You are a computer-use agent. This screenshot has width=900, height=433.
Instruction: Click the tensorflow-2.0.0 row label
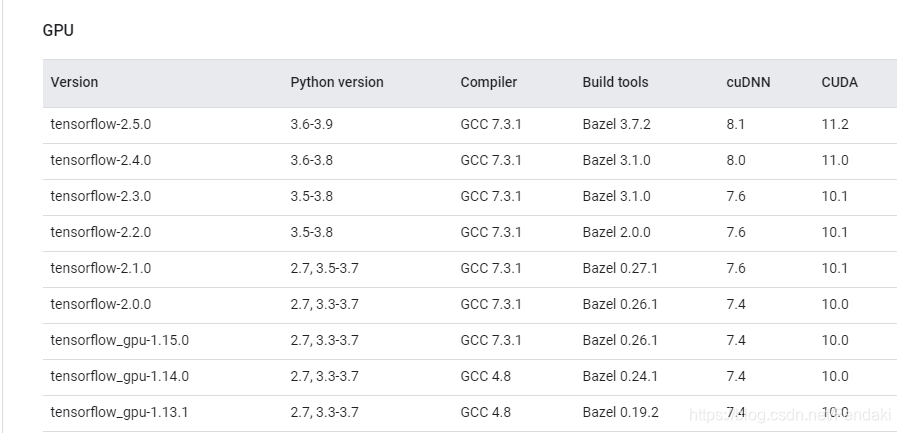100,304
